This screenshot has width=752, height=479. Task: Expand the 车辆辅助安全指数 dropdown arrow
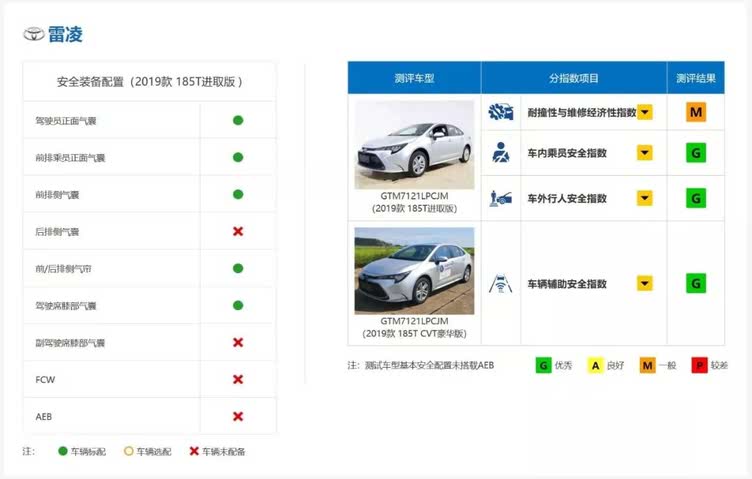coord(645,283)
